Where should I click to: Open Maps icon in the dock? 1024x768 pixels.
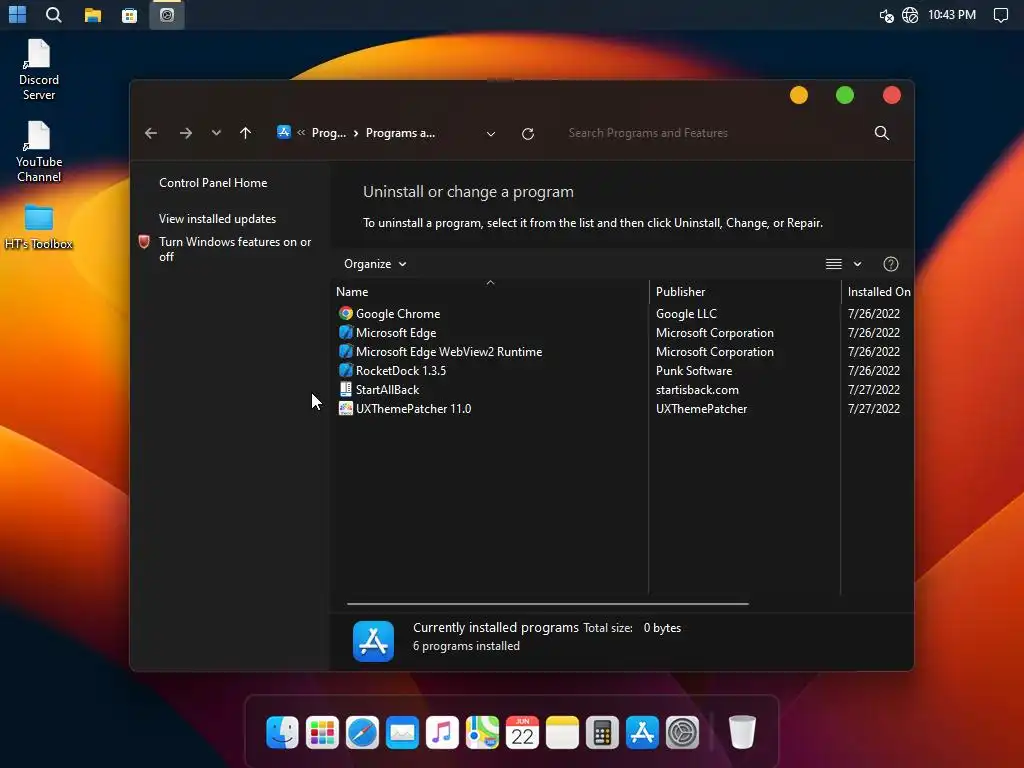[x=482, y=732]
